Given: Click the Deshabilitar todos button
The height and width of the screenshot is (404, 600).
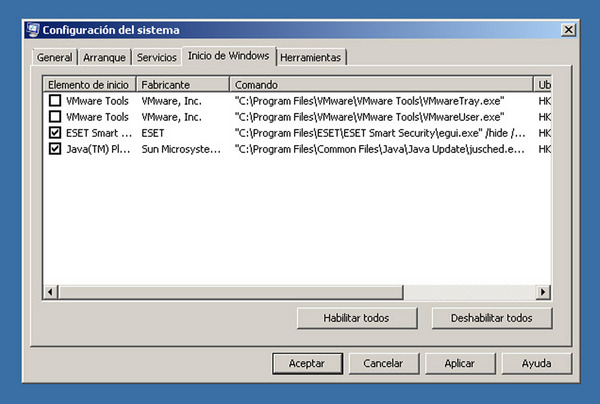Looking at the screenshot, I should pos(492,318).
